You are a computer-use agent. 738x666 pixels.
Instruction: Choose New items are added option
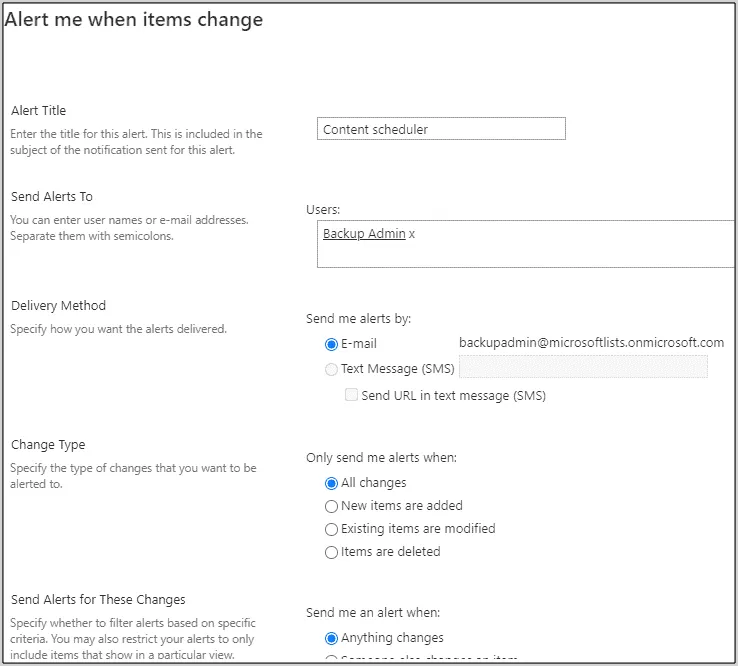pos(332,506)
